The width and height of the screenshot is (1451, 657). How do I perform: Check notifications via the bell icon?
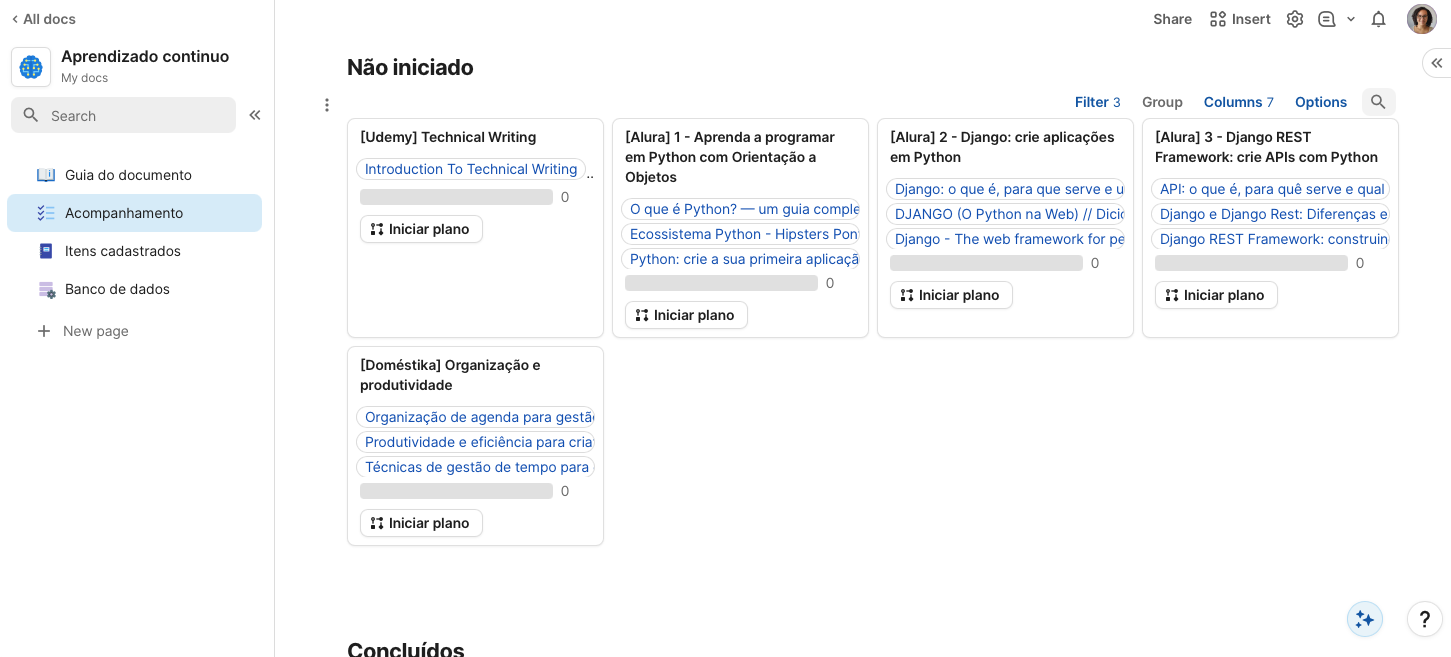tap(1378, 18)
